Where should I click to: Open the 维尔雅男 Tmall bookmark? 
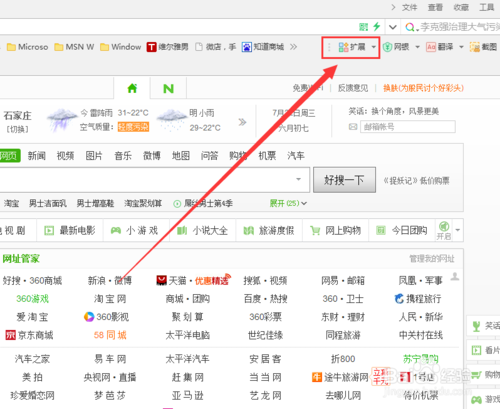point(167,47)
